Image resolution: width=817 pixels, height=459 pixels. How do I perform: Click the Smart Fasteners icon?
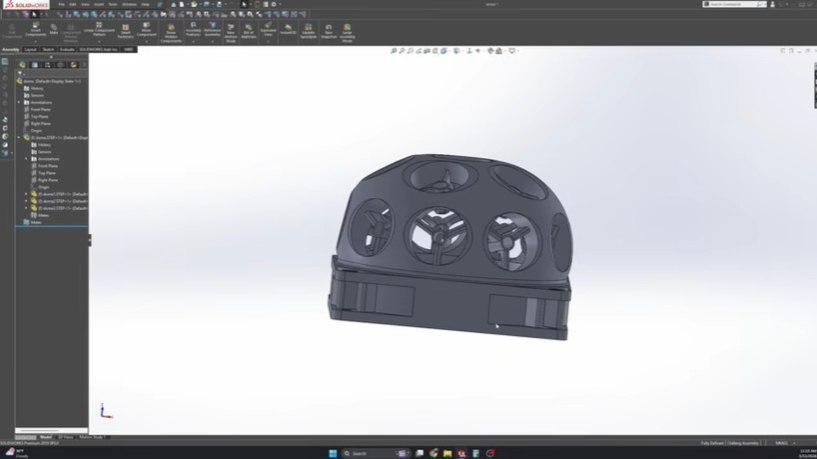(x=126, y=30)
